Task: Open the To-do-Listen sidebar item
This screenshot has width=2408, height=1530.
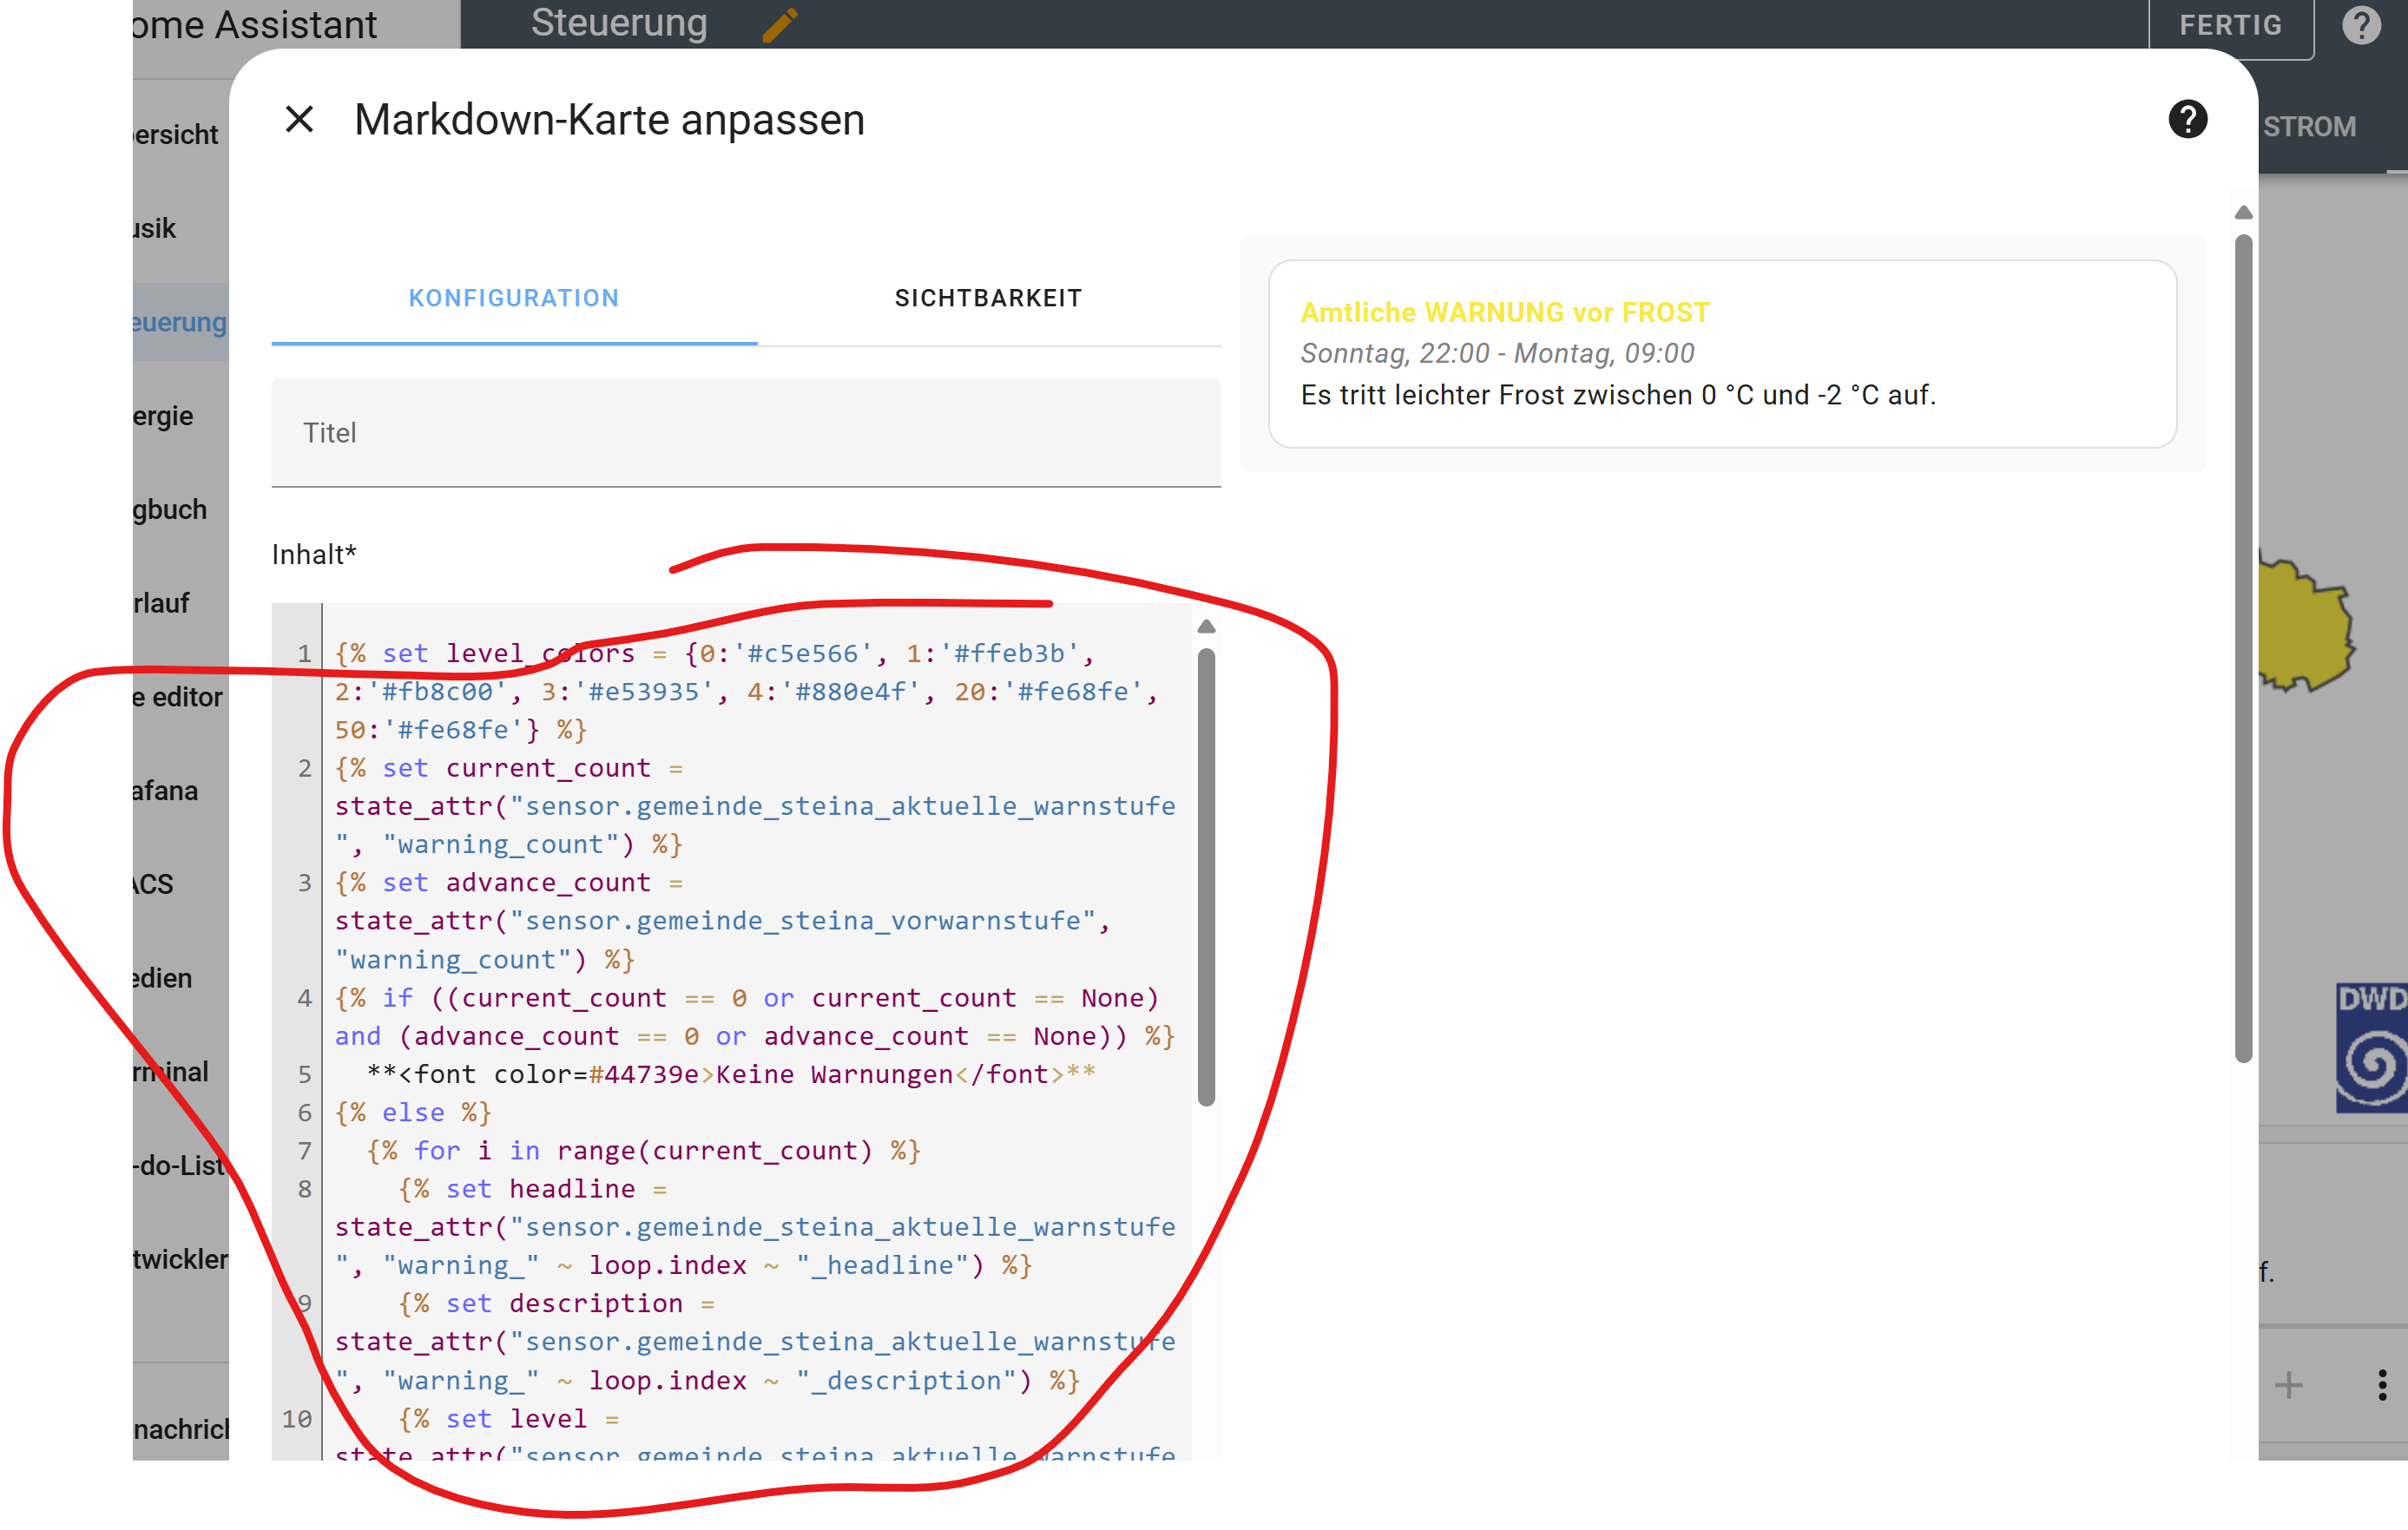Action: (181, 1166)
